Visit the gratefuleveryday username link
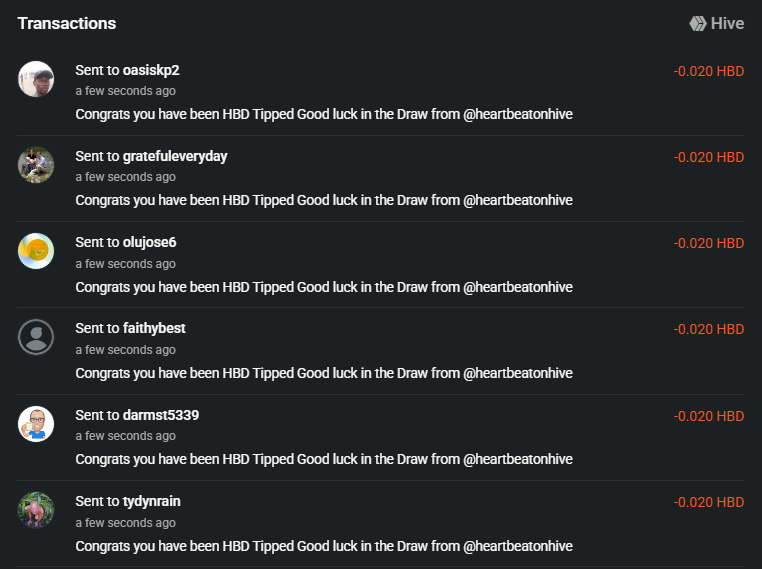Image resolution: width=762 pixels, height=569 pixels. 175,156
